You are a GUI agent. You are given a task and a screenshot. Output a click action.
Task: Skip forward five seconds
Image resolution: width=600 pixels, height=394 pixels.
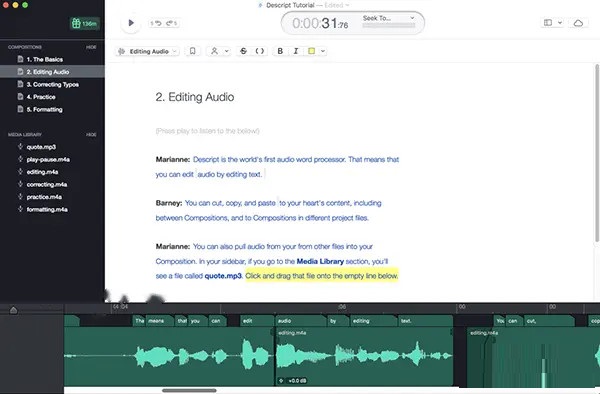click(x=171, y=23)
